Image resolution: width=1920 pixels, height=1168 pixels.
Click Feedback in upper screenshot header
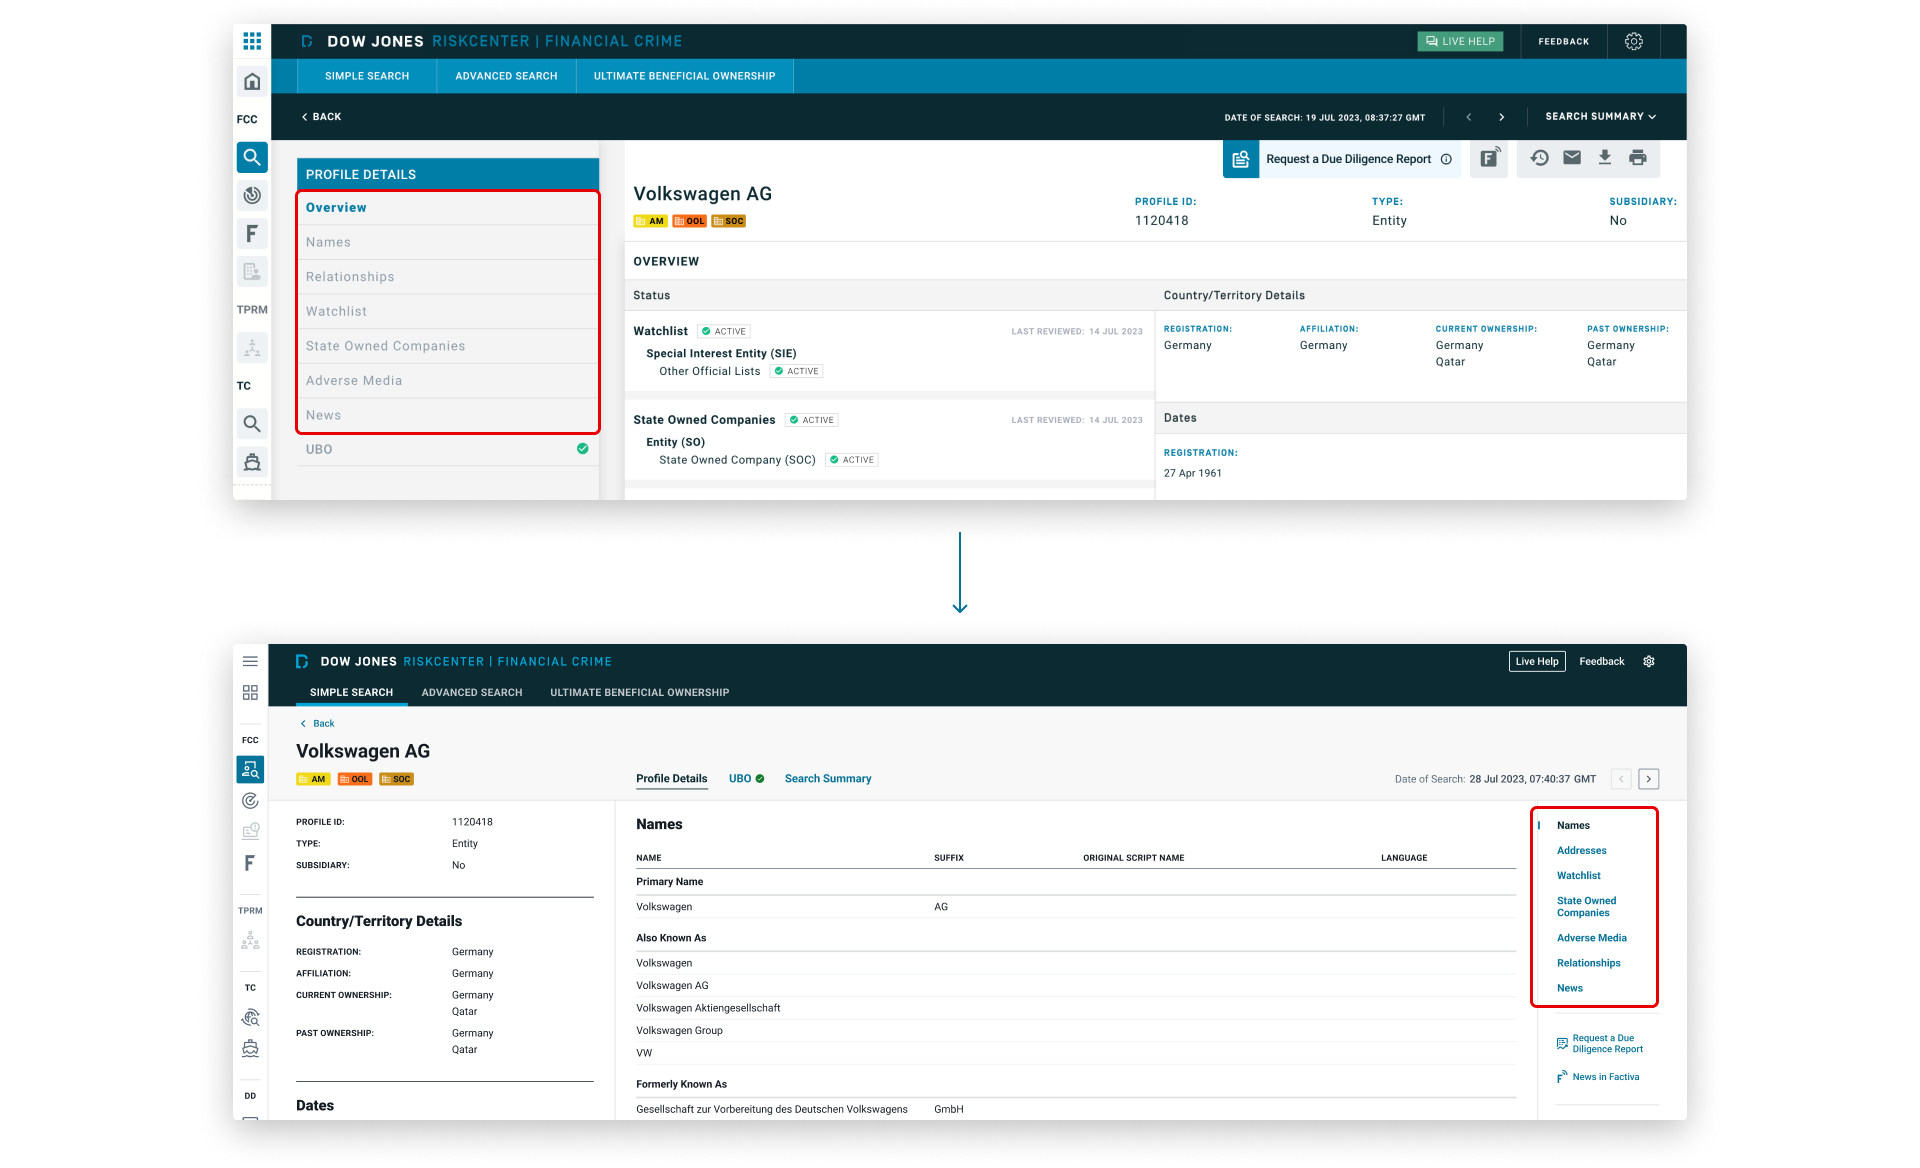[x=1564, y=41]
